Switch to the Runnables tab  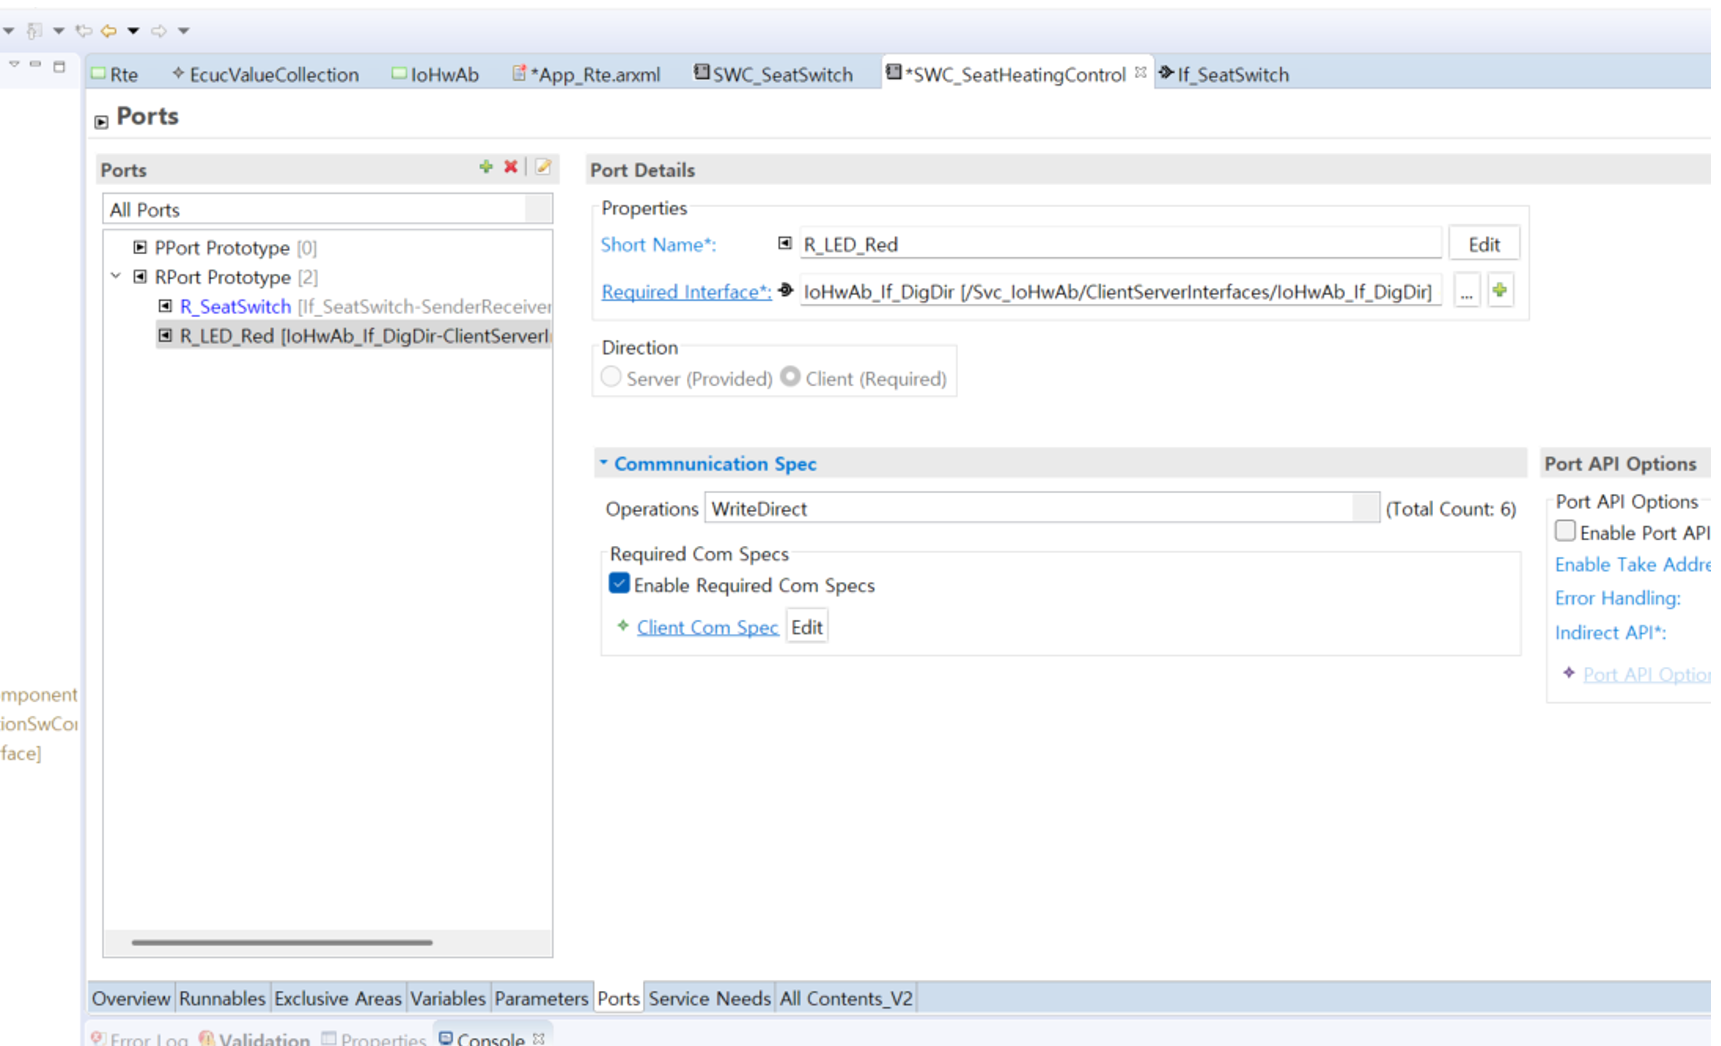[222, 998]
